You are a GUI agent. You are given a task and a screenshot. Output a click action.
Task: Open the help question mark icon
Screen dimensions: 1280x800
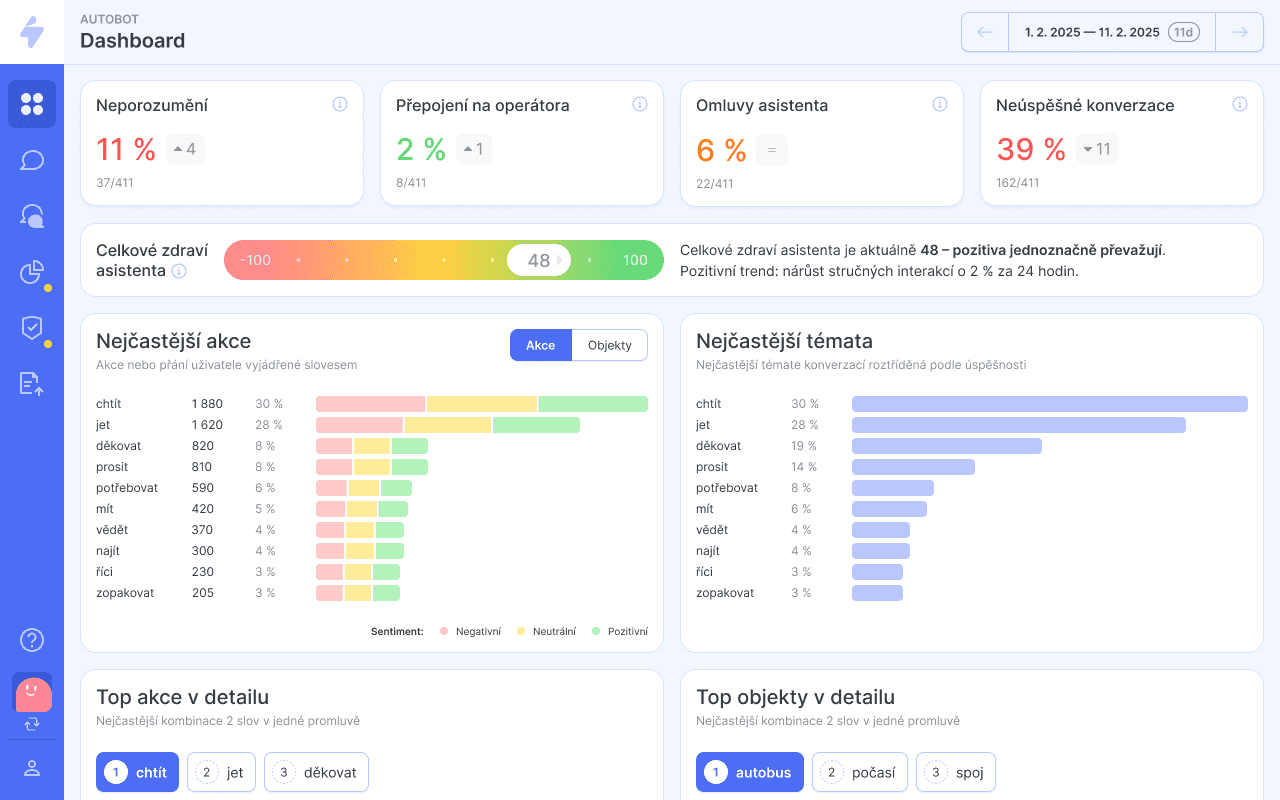point(32,640)
